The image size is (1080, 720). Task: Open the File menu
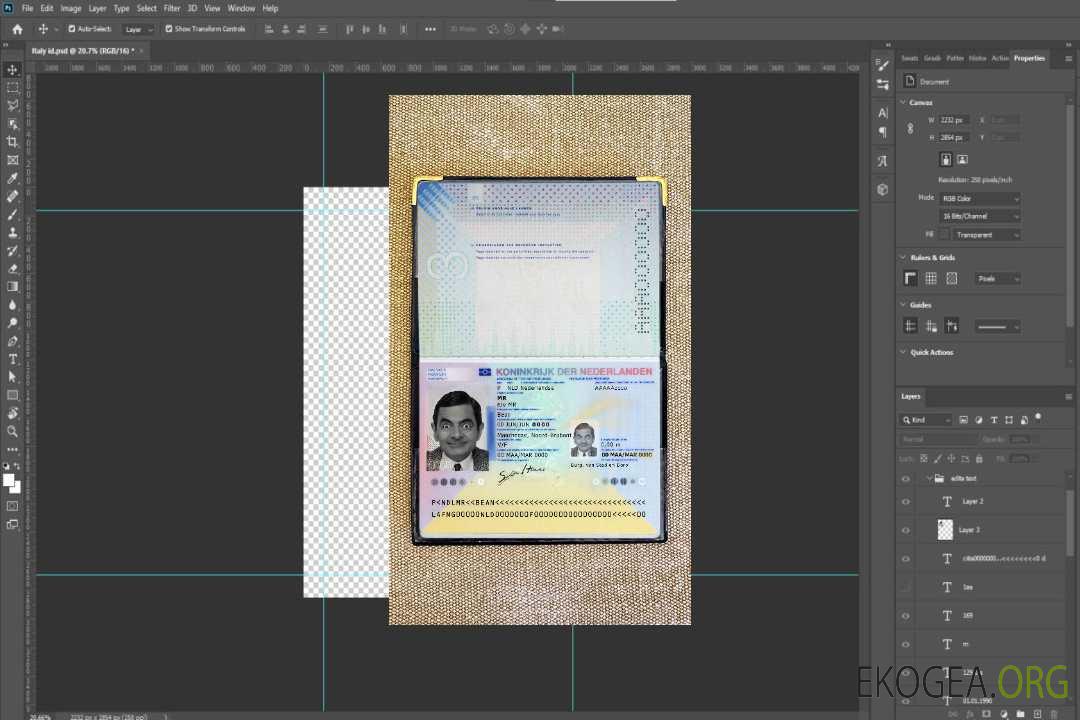tap(28, 8)
